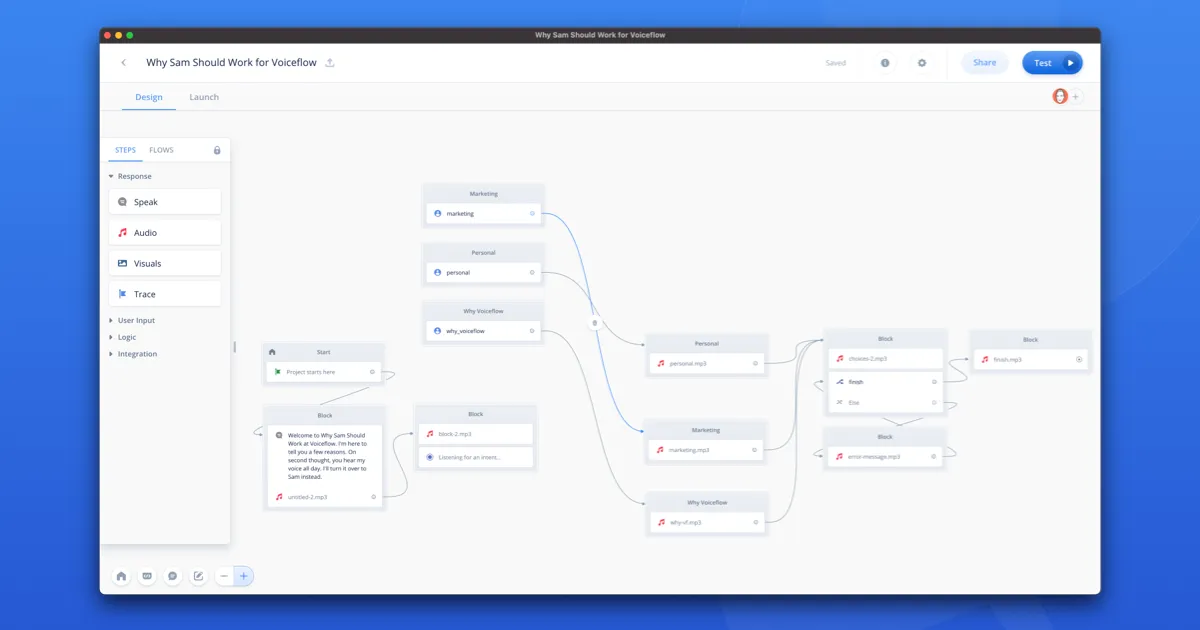Viewport: 1200px width, 630px height.
Task: Select the finish condition step
Action: [886, 382]
